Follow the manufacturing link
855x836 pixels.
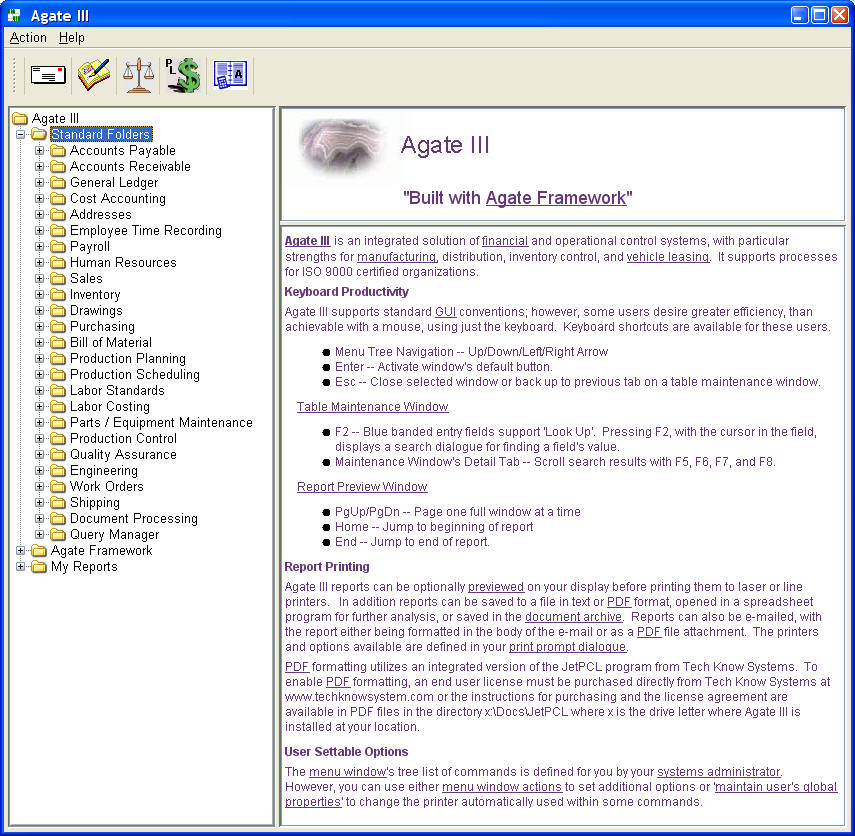[x=396, y=257]
